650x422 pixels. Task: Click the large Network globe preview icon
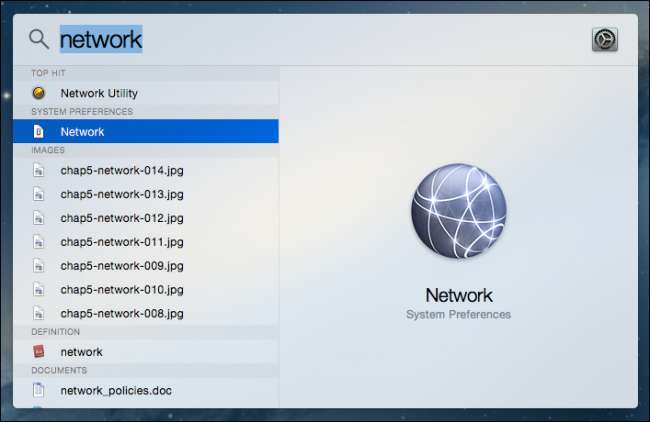coord(459,211)
